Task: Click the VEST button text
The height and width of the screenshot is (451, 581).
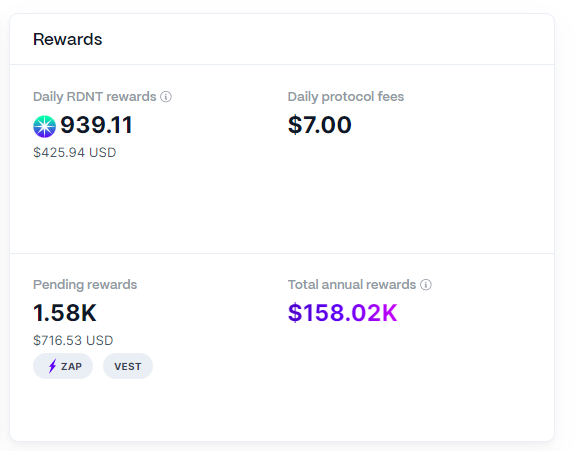Action: [128, 367]
